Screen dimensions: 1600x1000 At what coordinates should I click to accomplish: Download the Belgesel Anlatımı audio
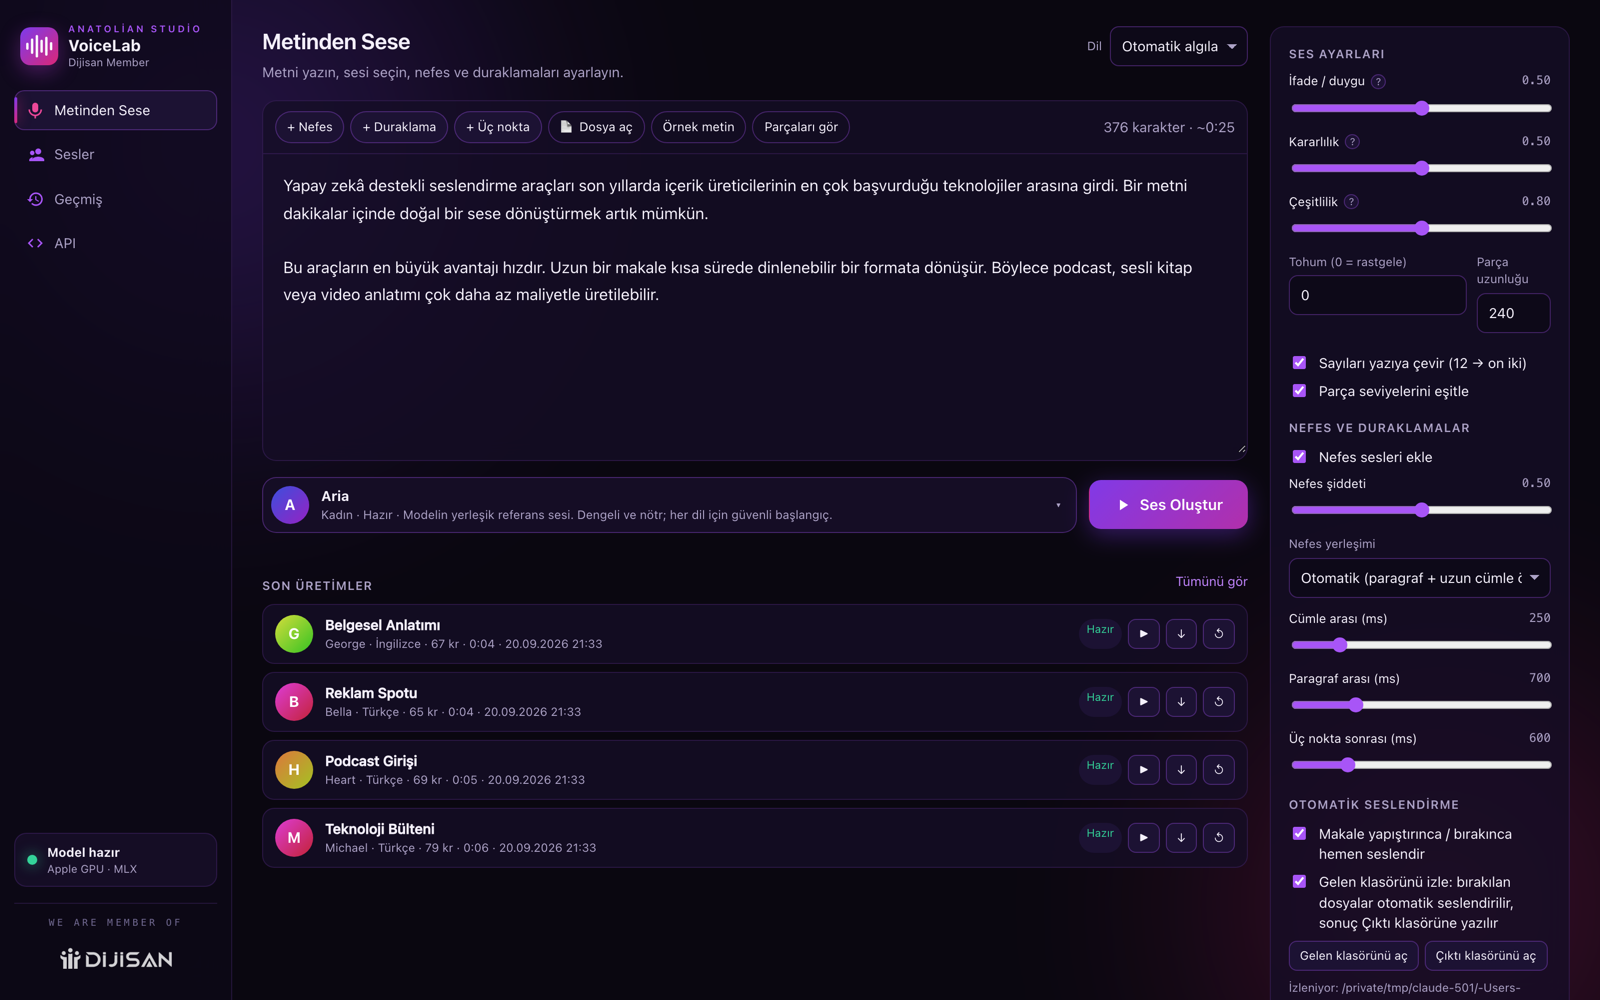point(1181,634)
